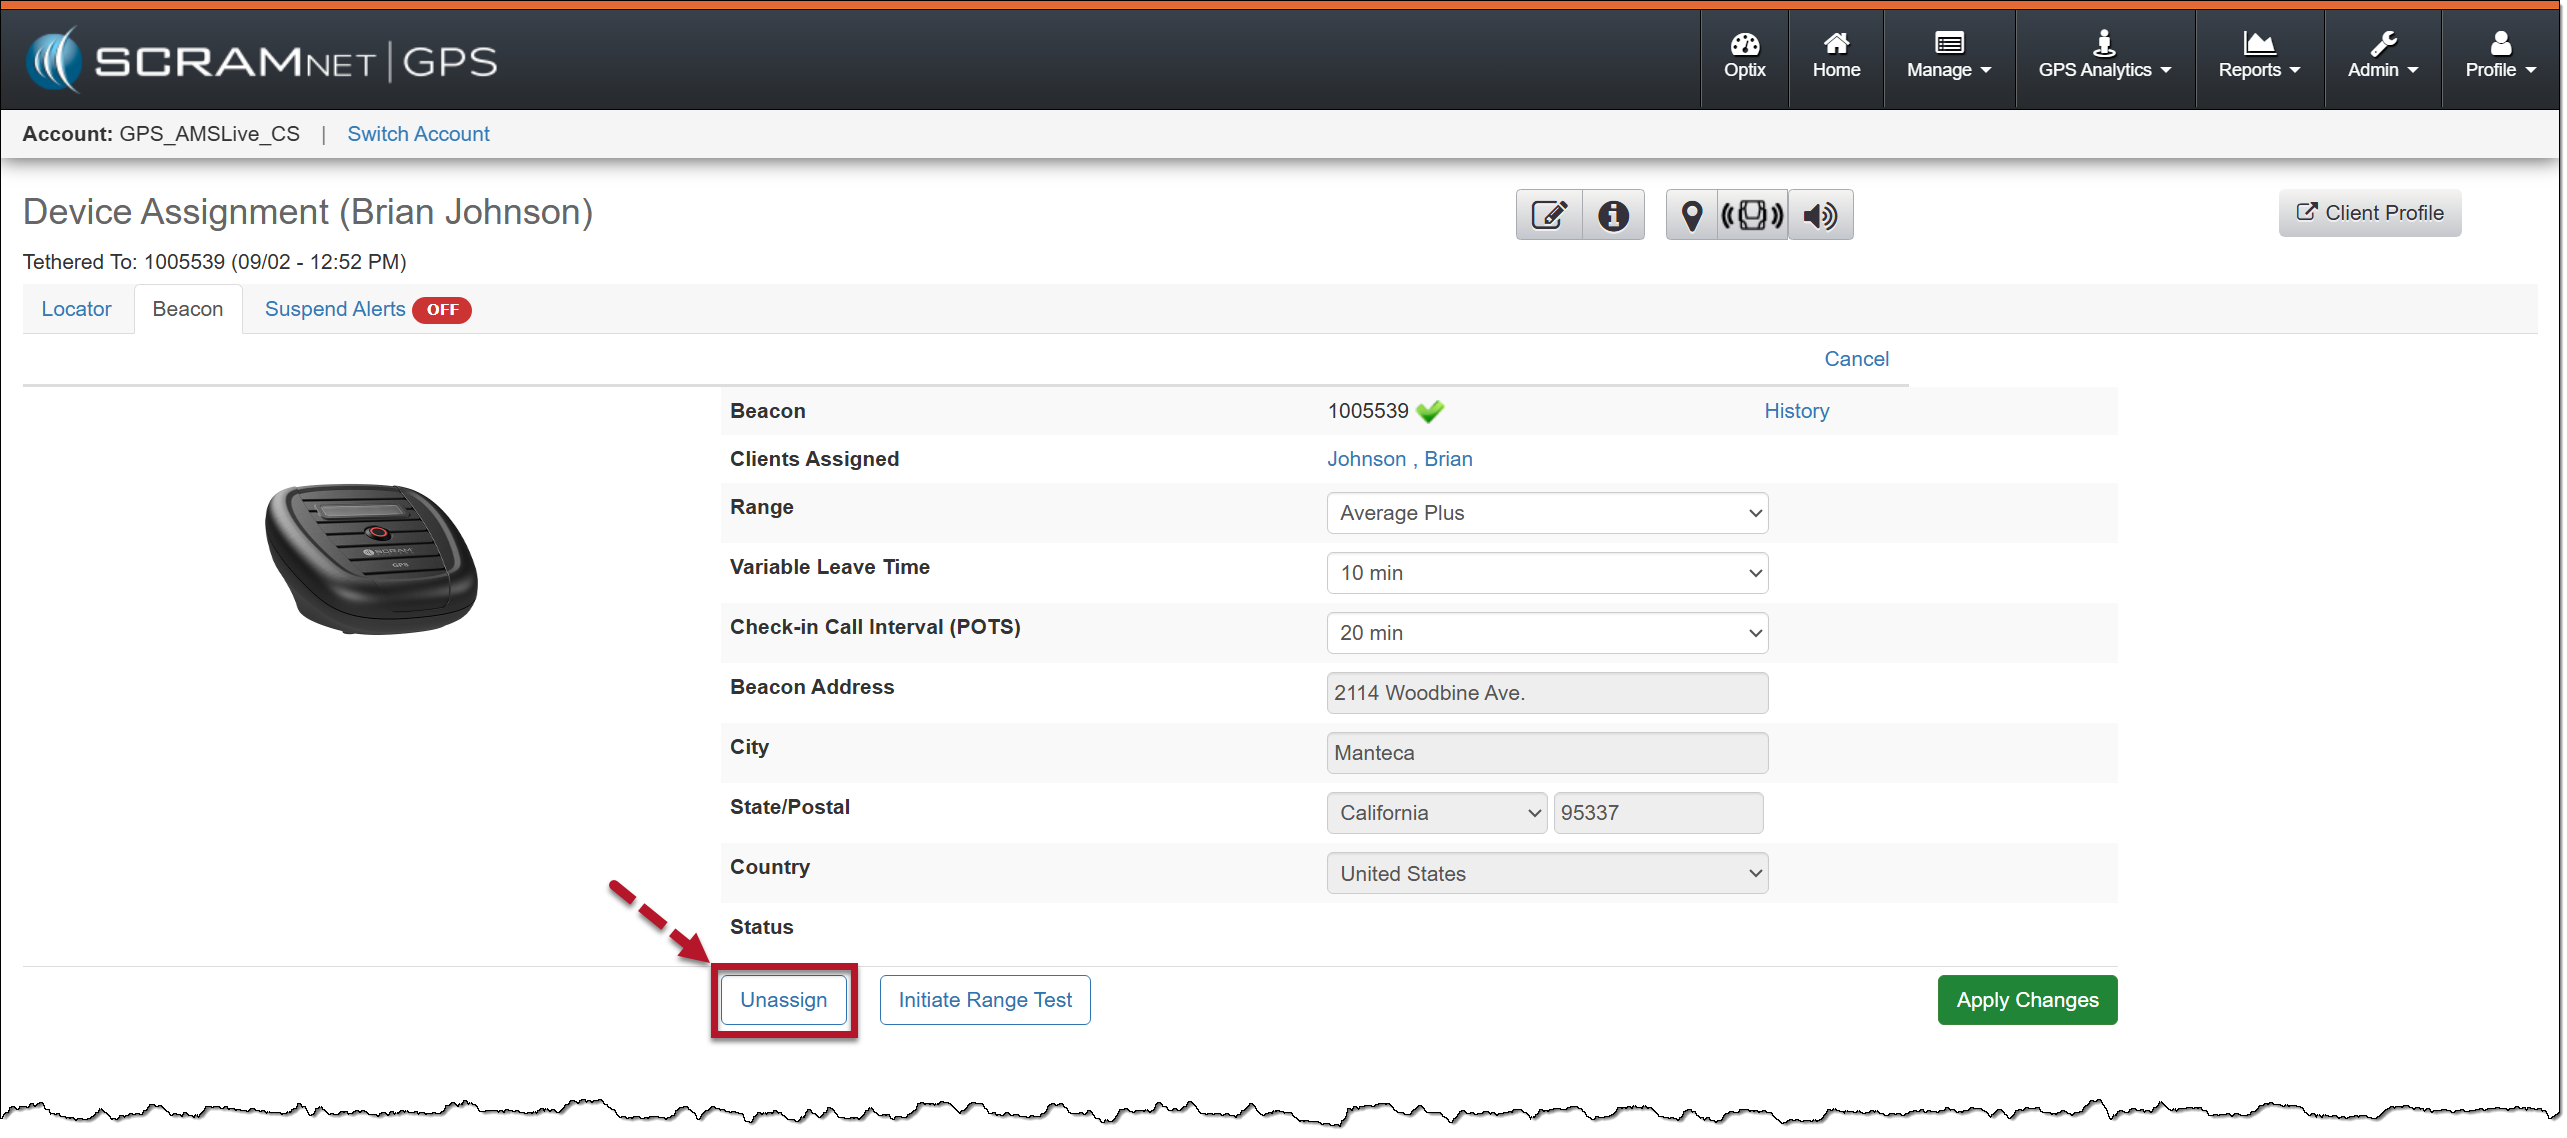Click the map pin locate icon
The width and height of the screenshot is (2567, 1138).
coord(1691,215)
